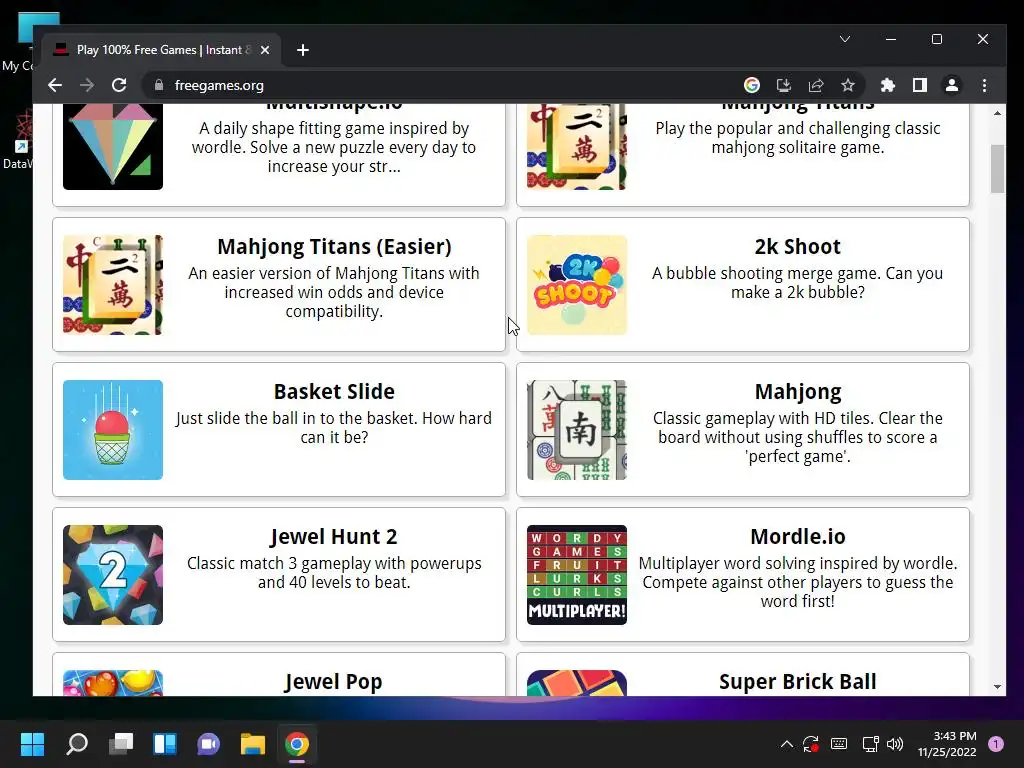Viewport: 1024px width, 768px height.
Task: Toggle the Chrome side panel
Action: [x=920, y=86]
